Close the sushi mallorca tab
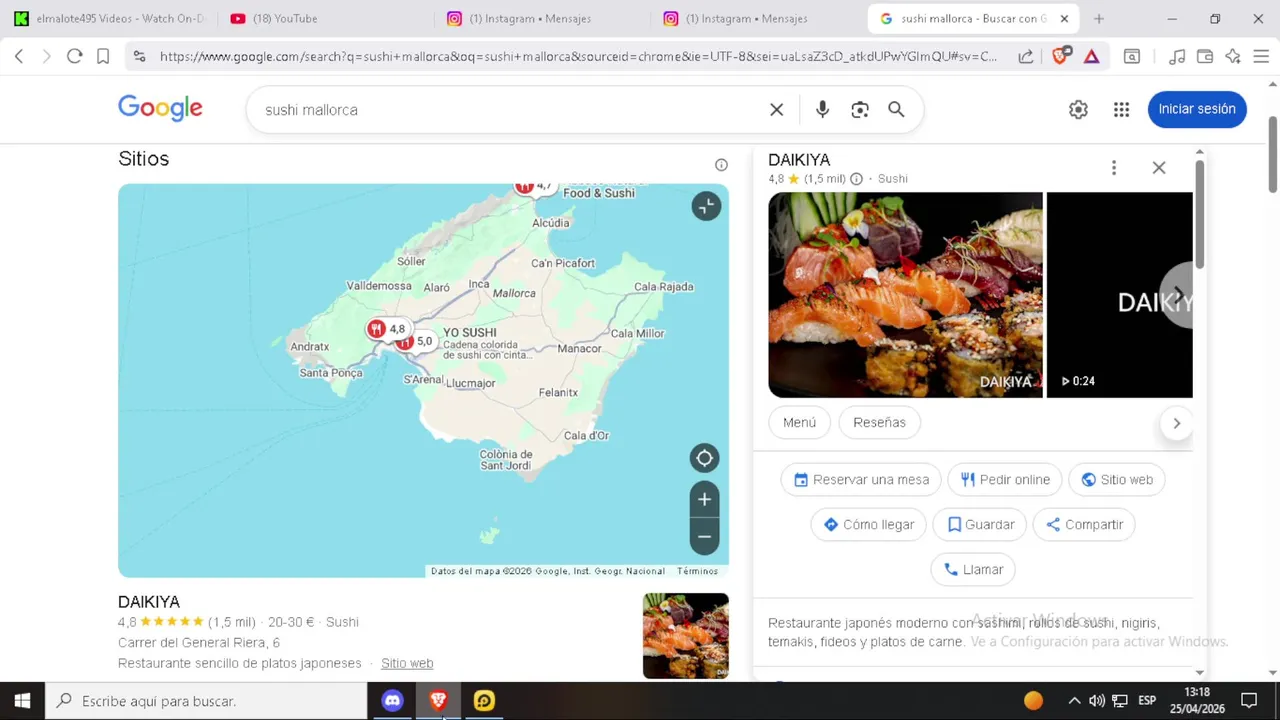The width and height of the screenshot is (1280, 720). click(x=1064, y=18)
